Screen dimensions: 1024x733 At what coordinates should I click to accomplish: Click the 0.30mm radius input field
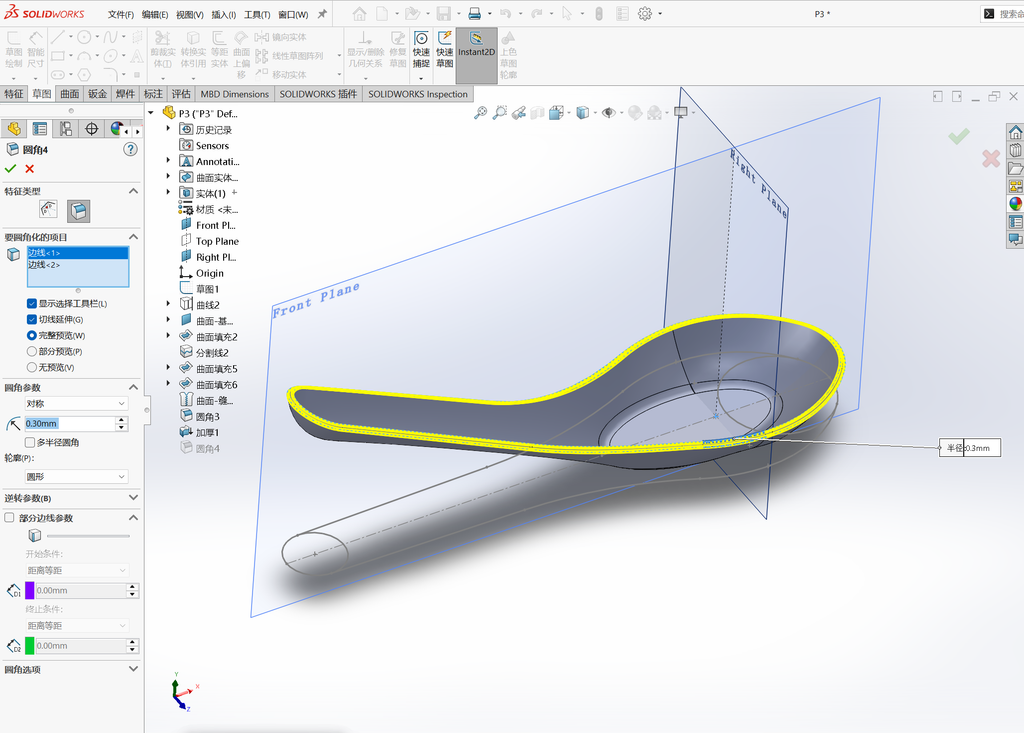pos(70,423)
